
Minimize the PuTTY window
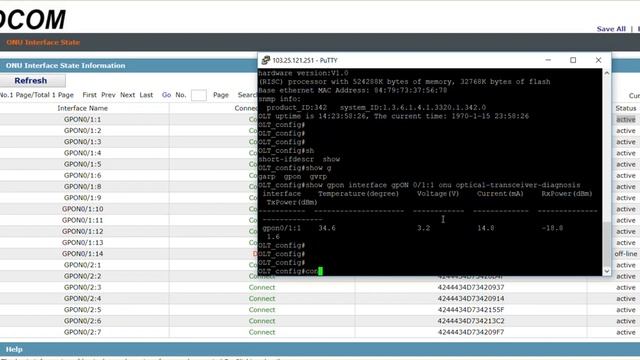coord(548,60)
